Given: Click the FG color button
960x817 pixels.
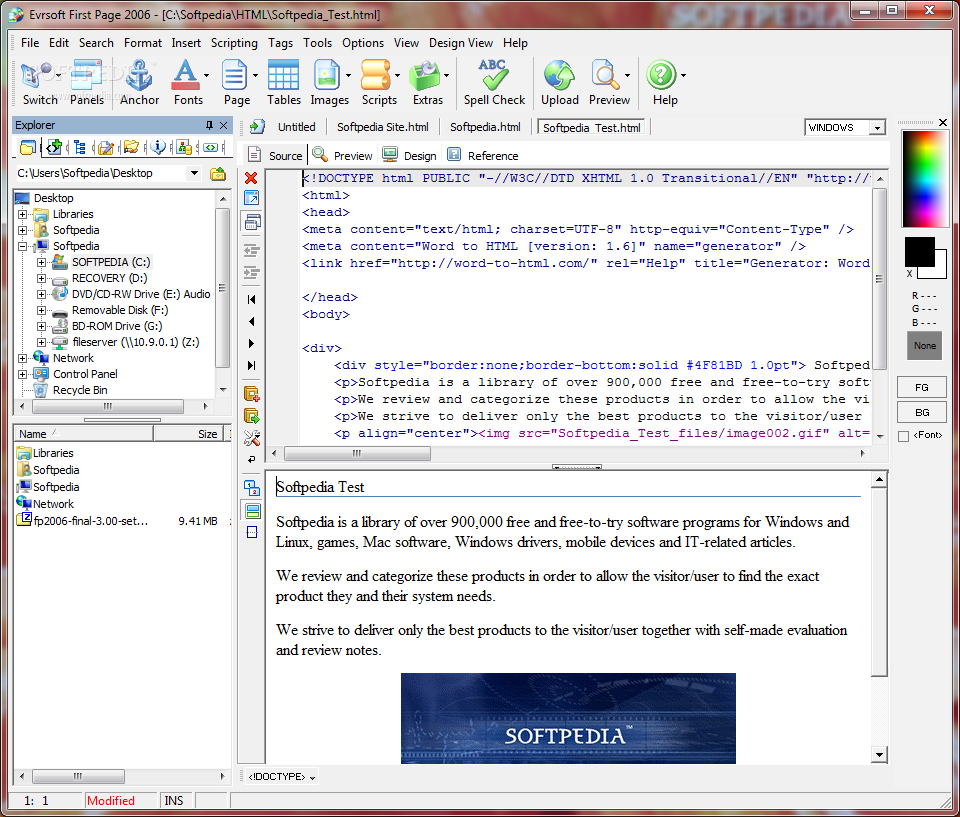Looking at the screenshot, I should (x=922, y=387).
